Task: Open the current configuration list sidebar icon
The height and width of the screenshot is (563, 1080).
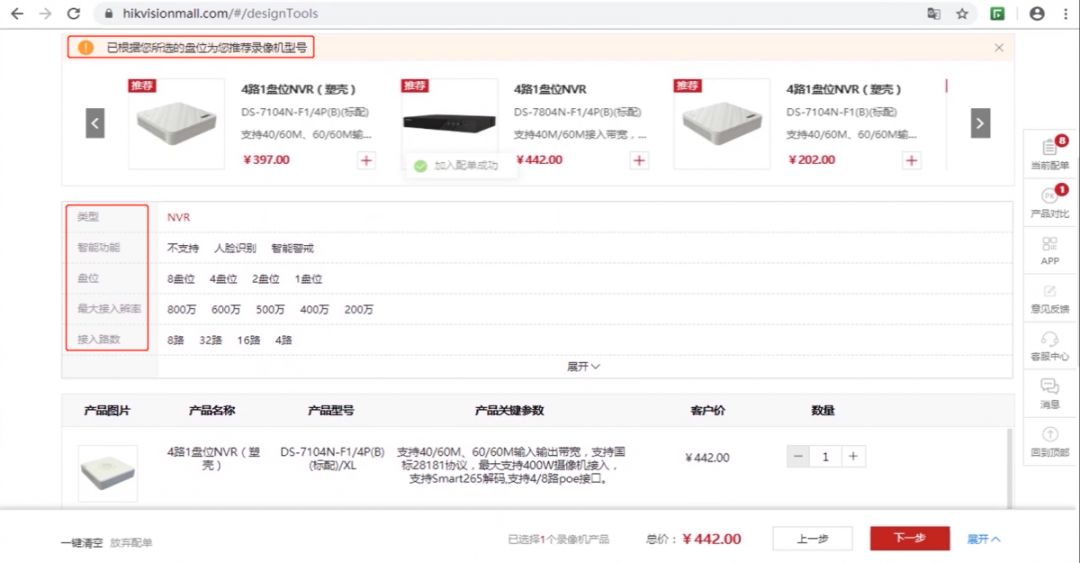Action: tap(1050, 153)
